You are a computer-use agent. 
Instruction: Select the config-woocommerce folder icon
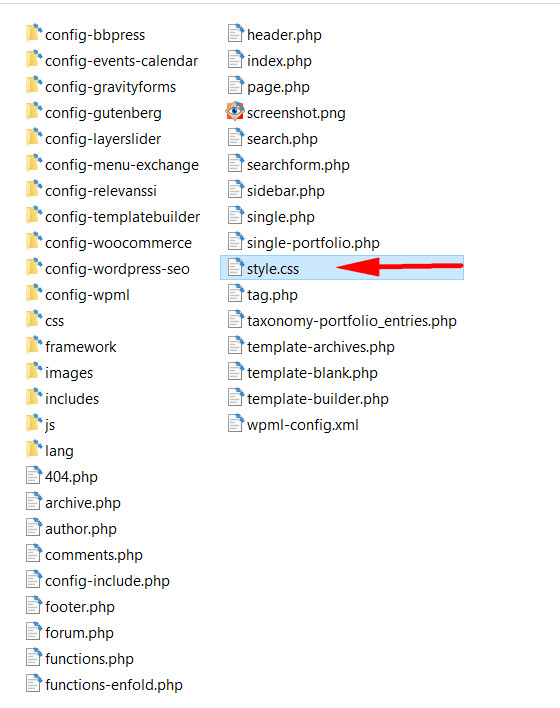point(34,242)
